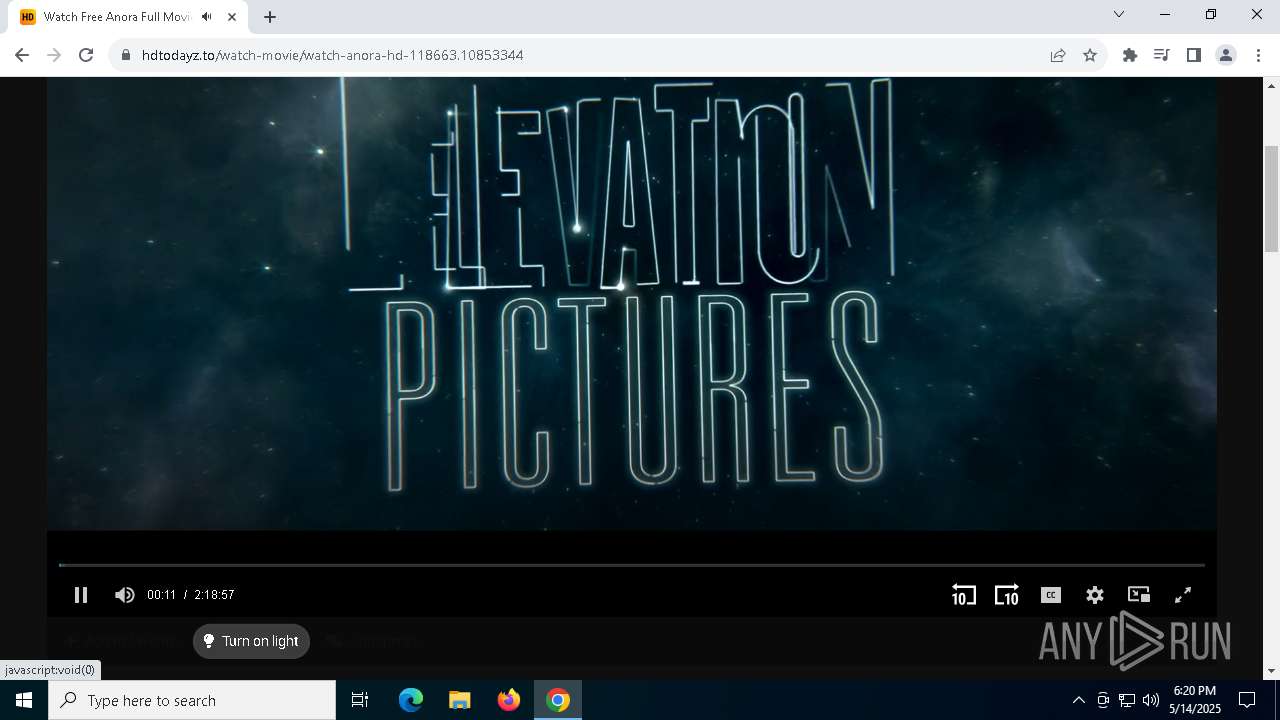This screenshot has height=720, width=1280.
Task: Open network status tray icon
Action: [x=1127, y=700]
